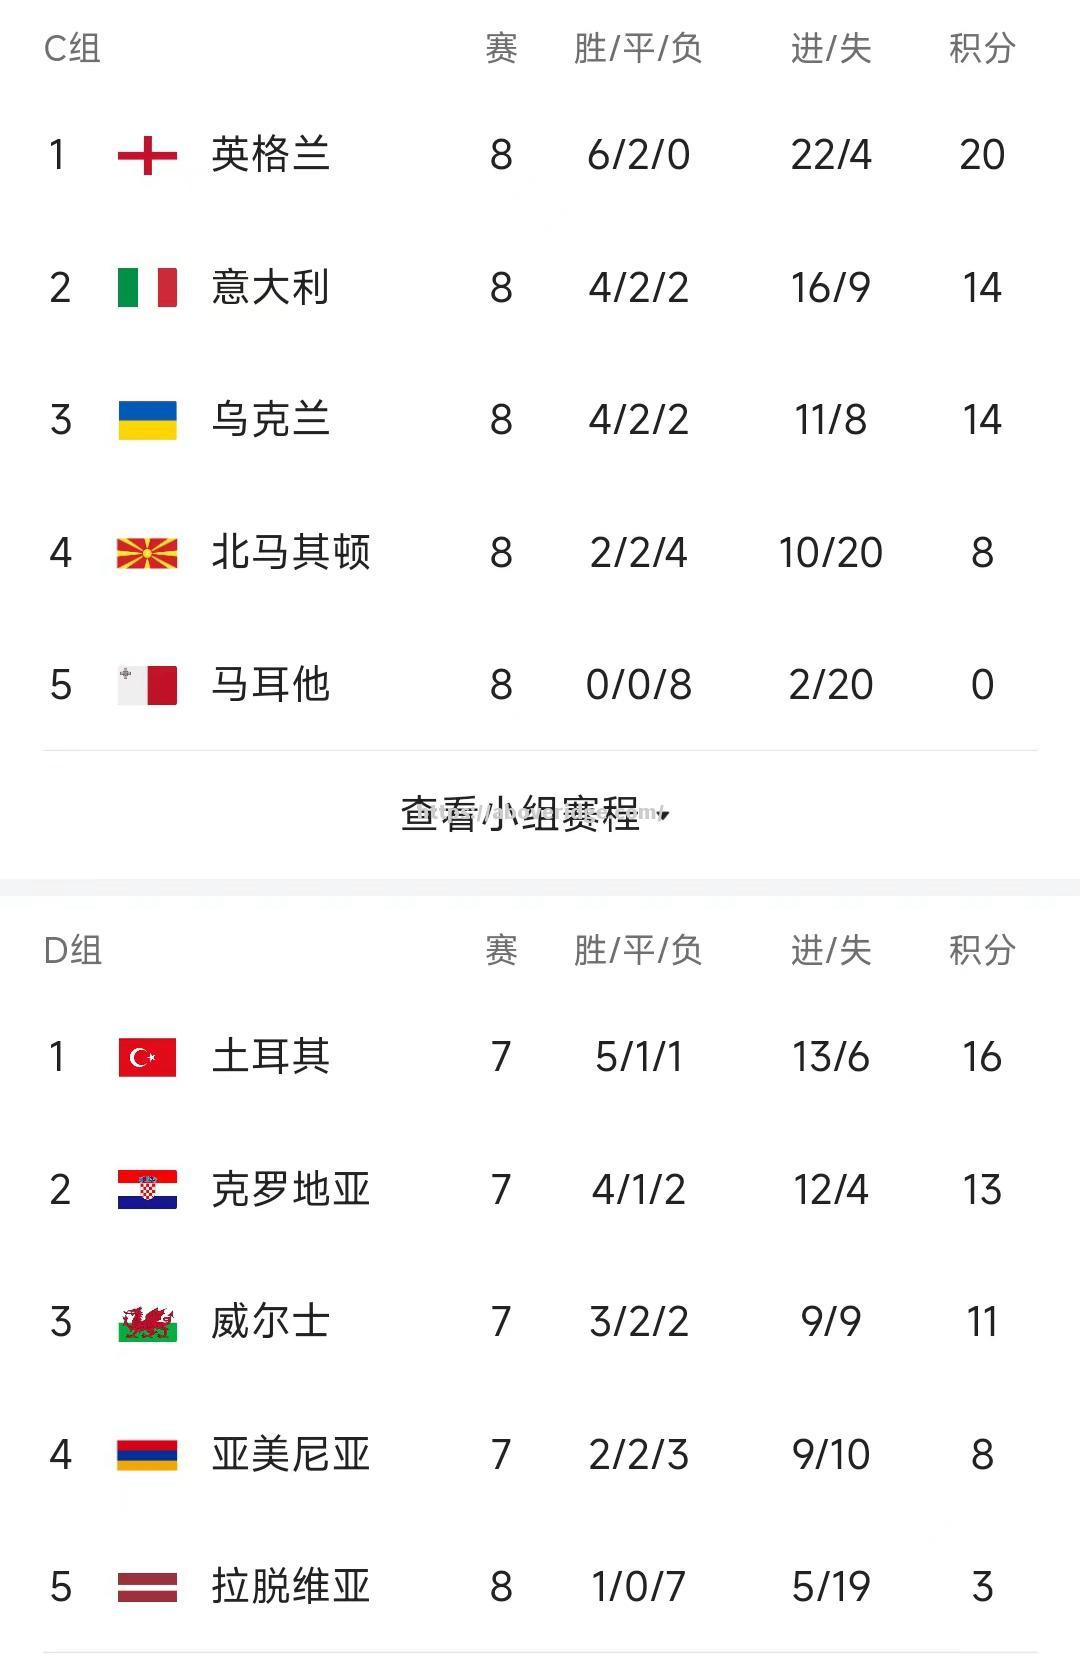Tap the Croatia flag icon
Screen dimensions: 1080x1659
pyautogui.click(x=147, y=1190)
